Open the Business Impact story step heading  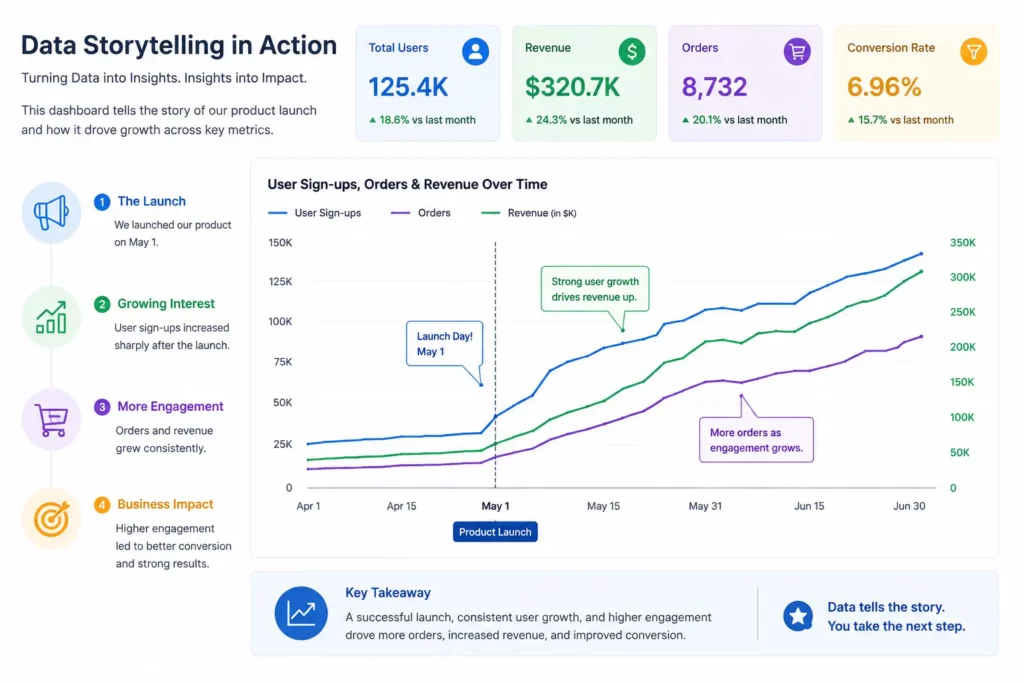pos(165,504)
